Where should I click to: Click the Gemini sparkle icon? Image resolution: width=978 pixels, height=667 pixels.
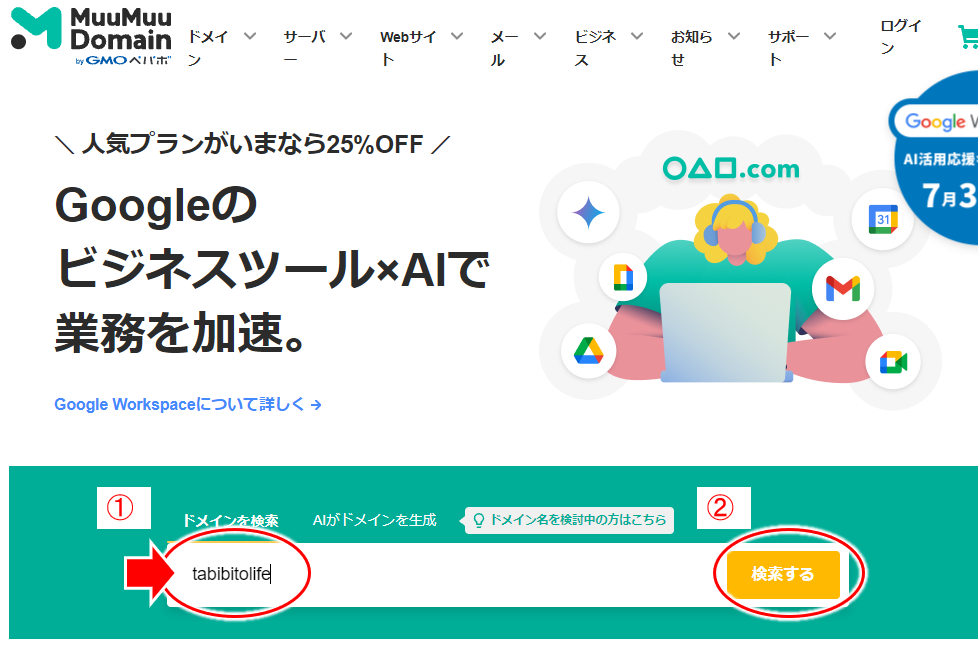(588, 213)
